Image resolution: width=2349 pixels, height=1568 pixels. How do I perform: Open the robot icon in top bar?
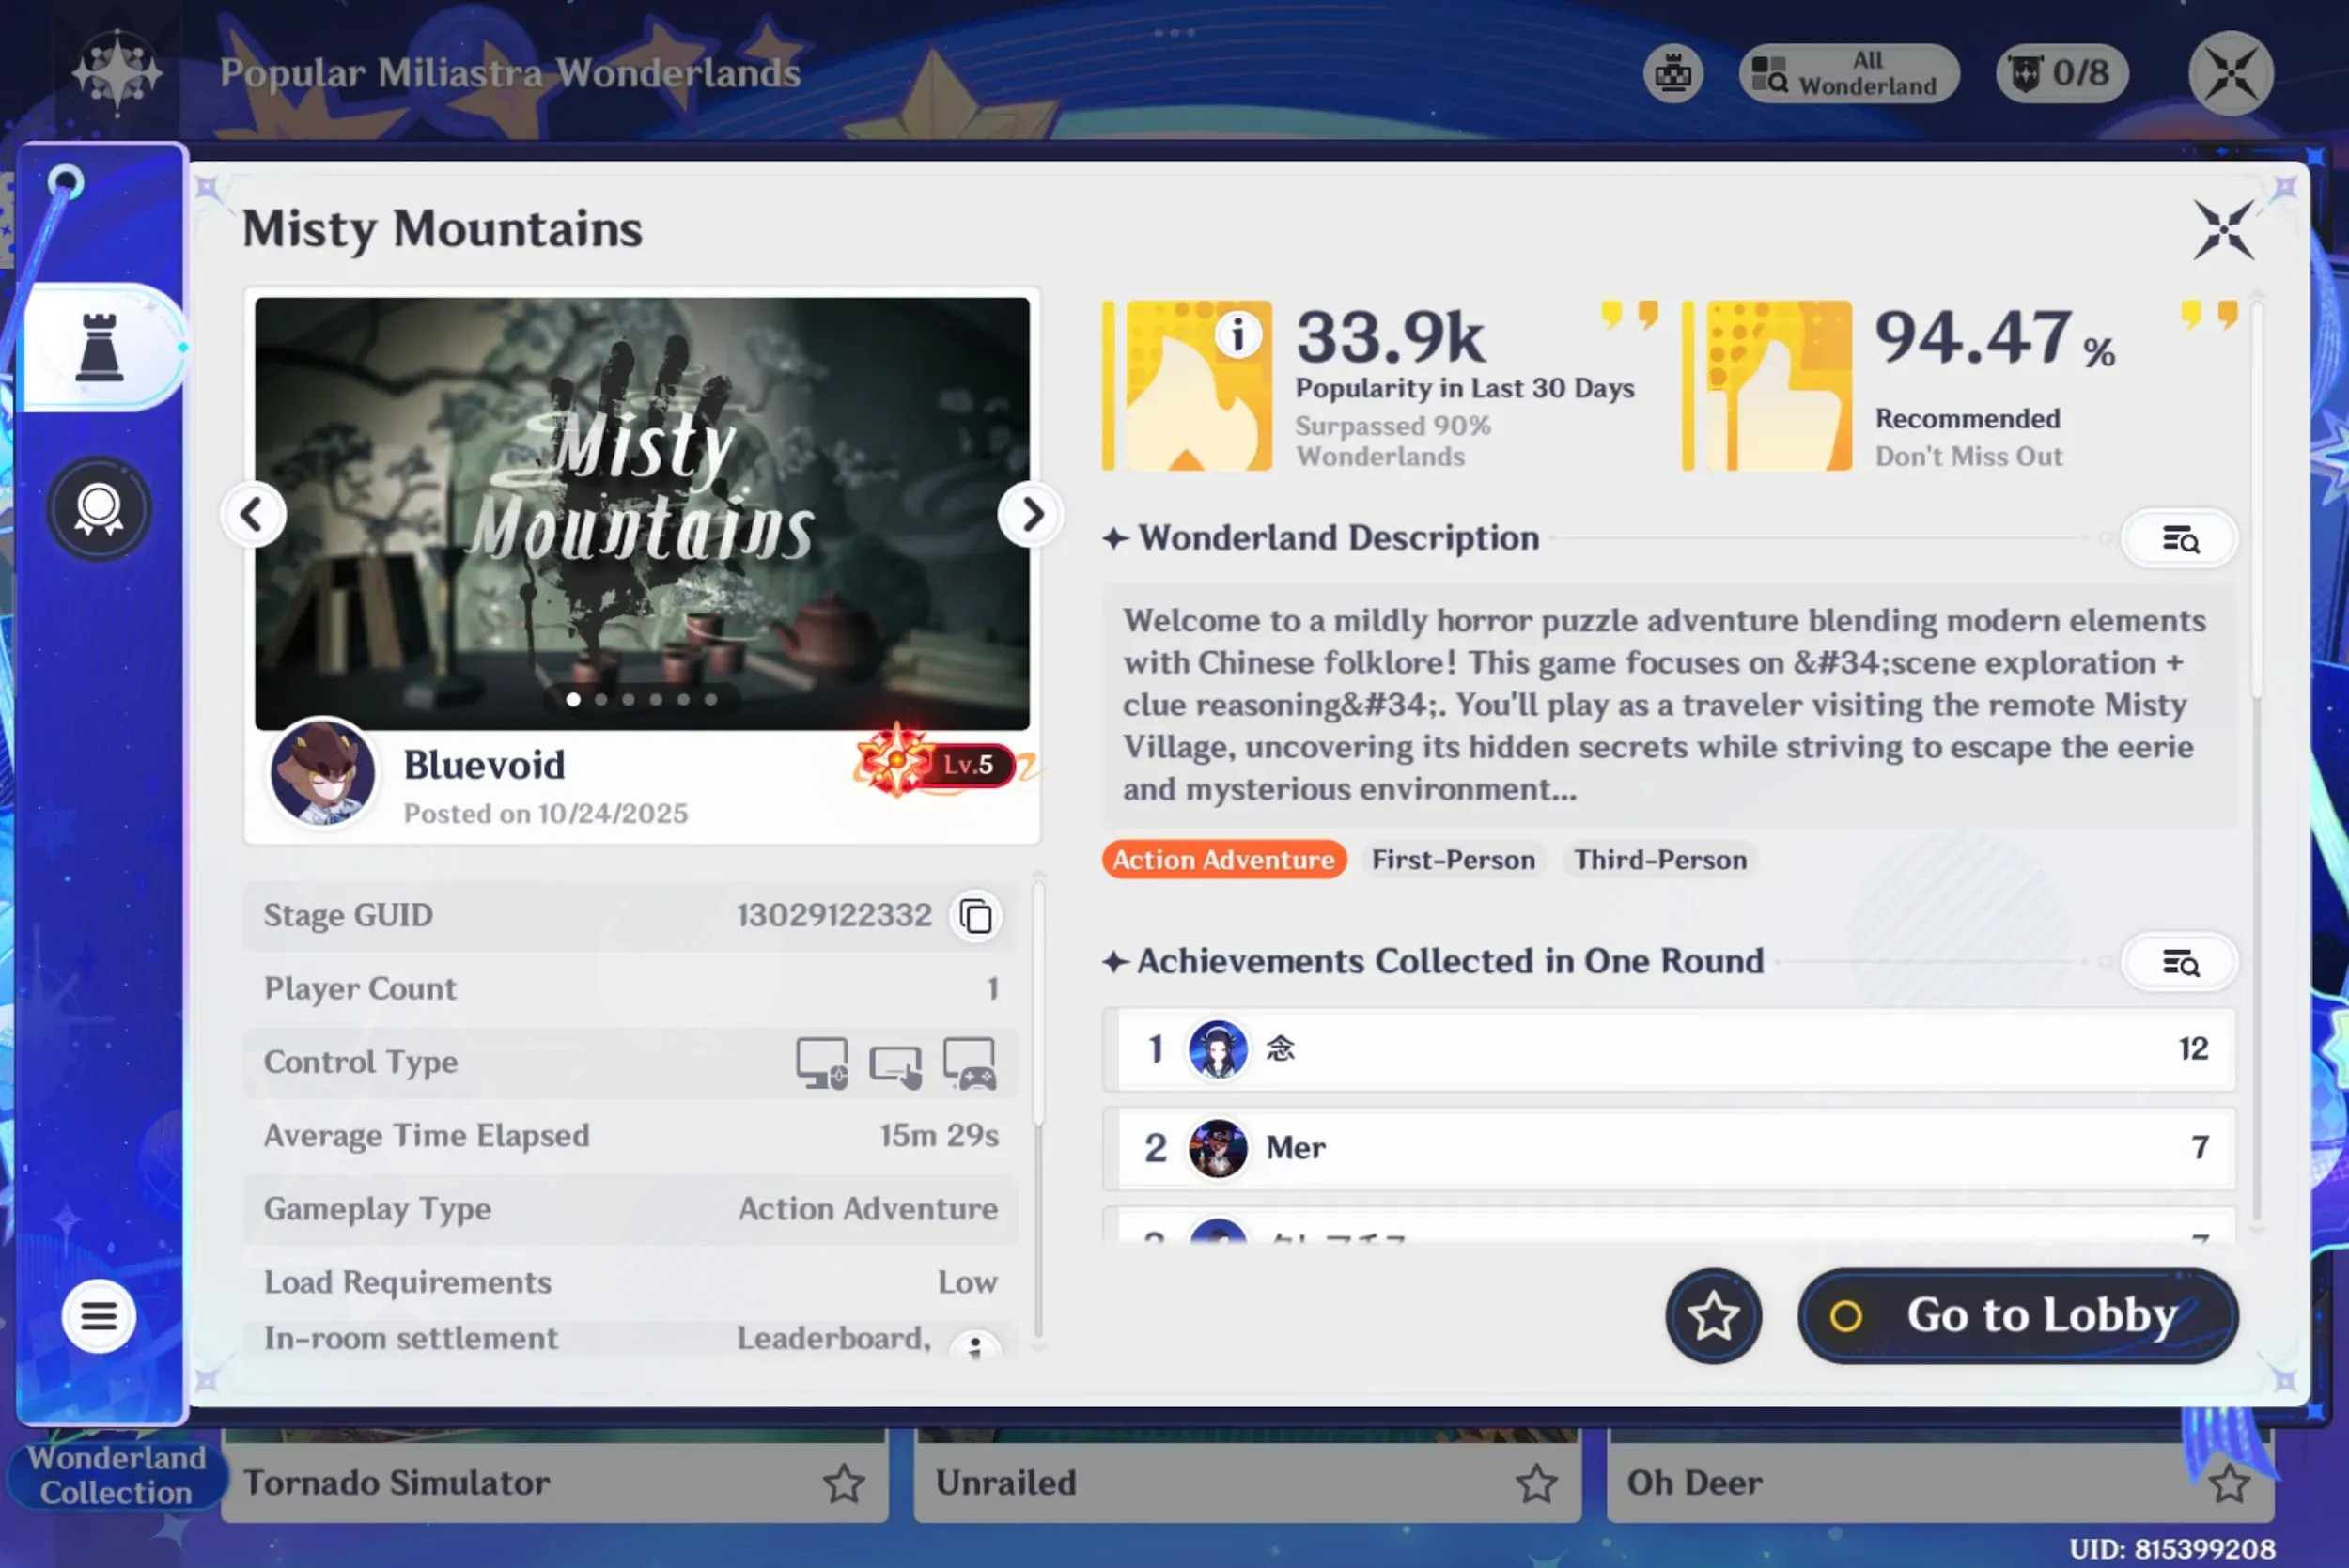point(1673,74)
